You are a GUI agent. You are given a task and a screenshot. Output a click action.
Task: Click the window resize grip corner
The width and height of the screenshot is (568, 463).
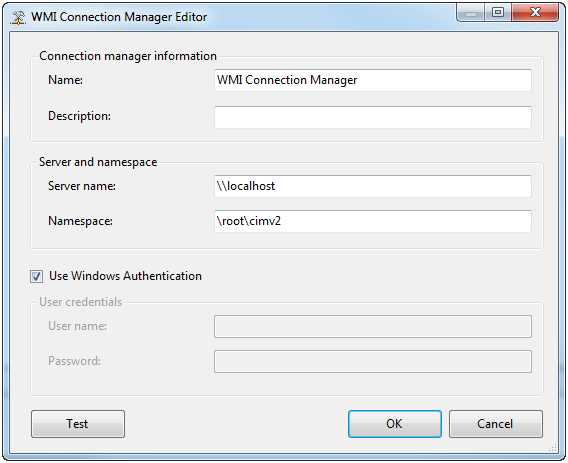pos(553,448)
